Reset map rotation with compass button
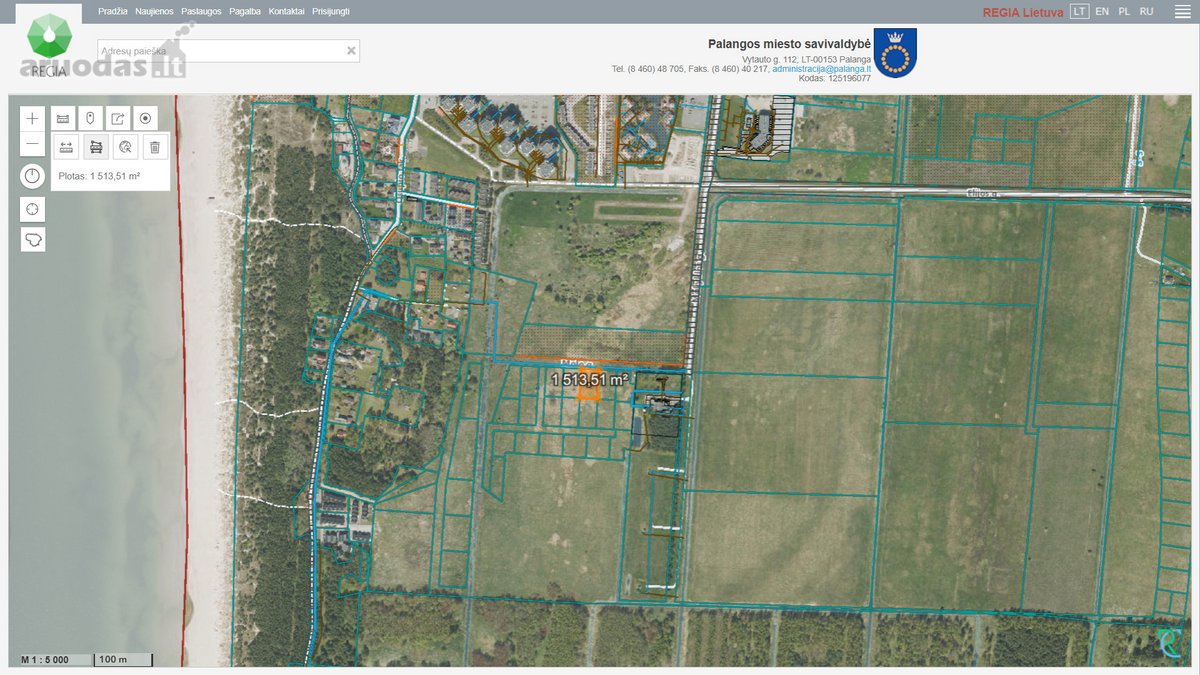The image size is (1200, 675). (x=33, y=176)
